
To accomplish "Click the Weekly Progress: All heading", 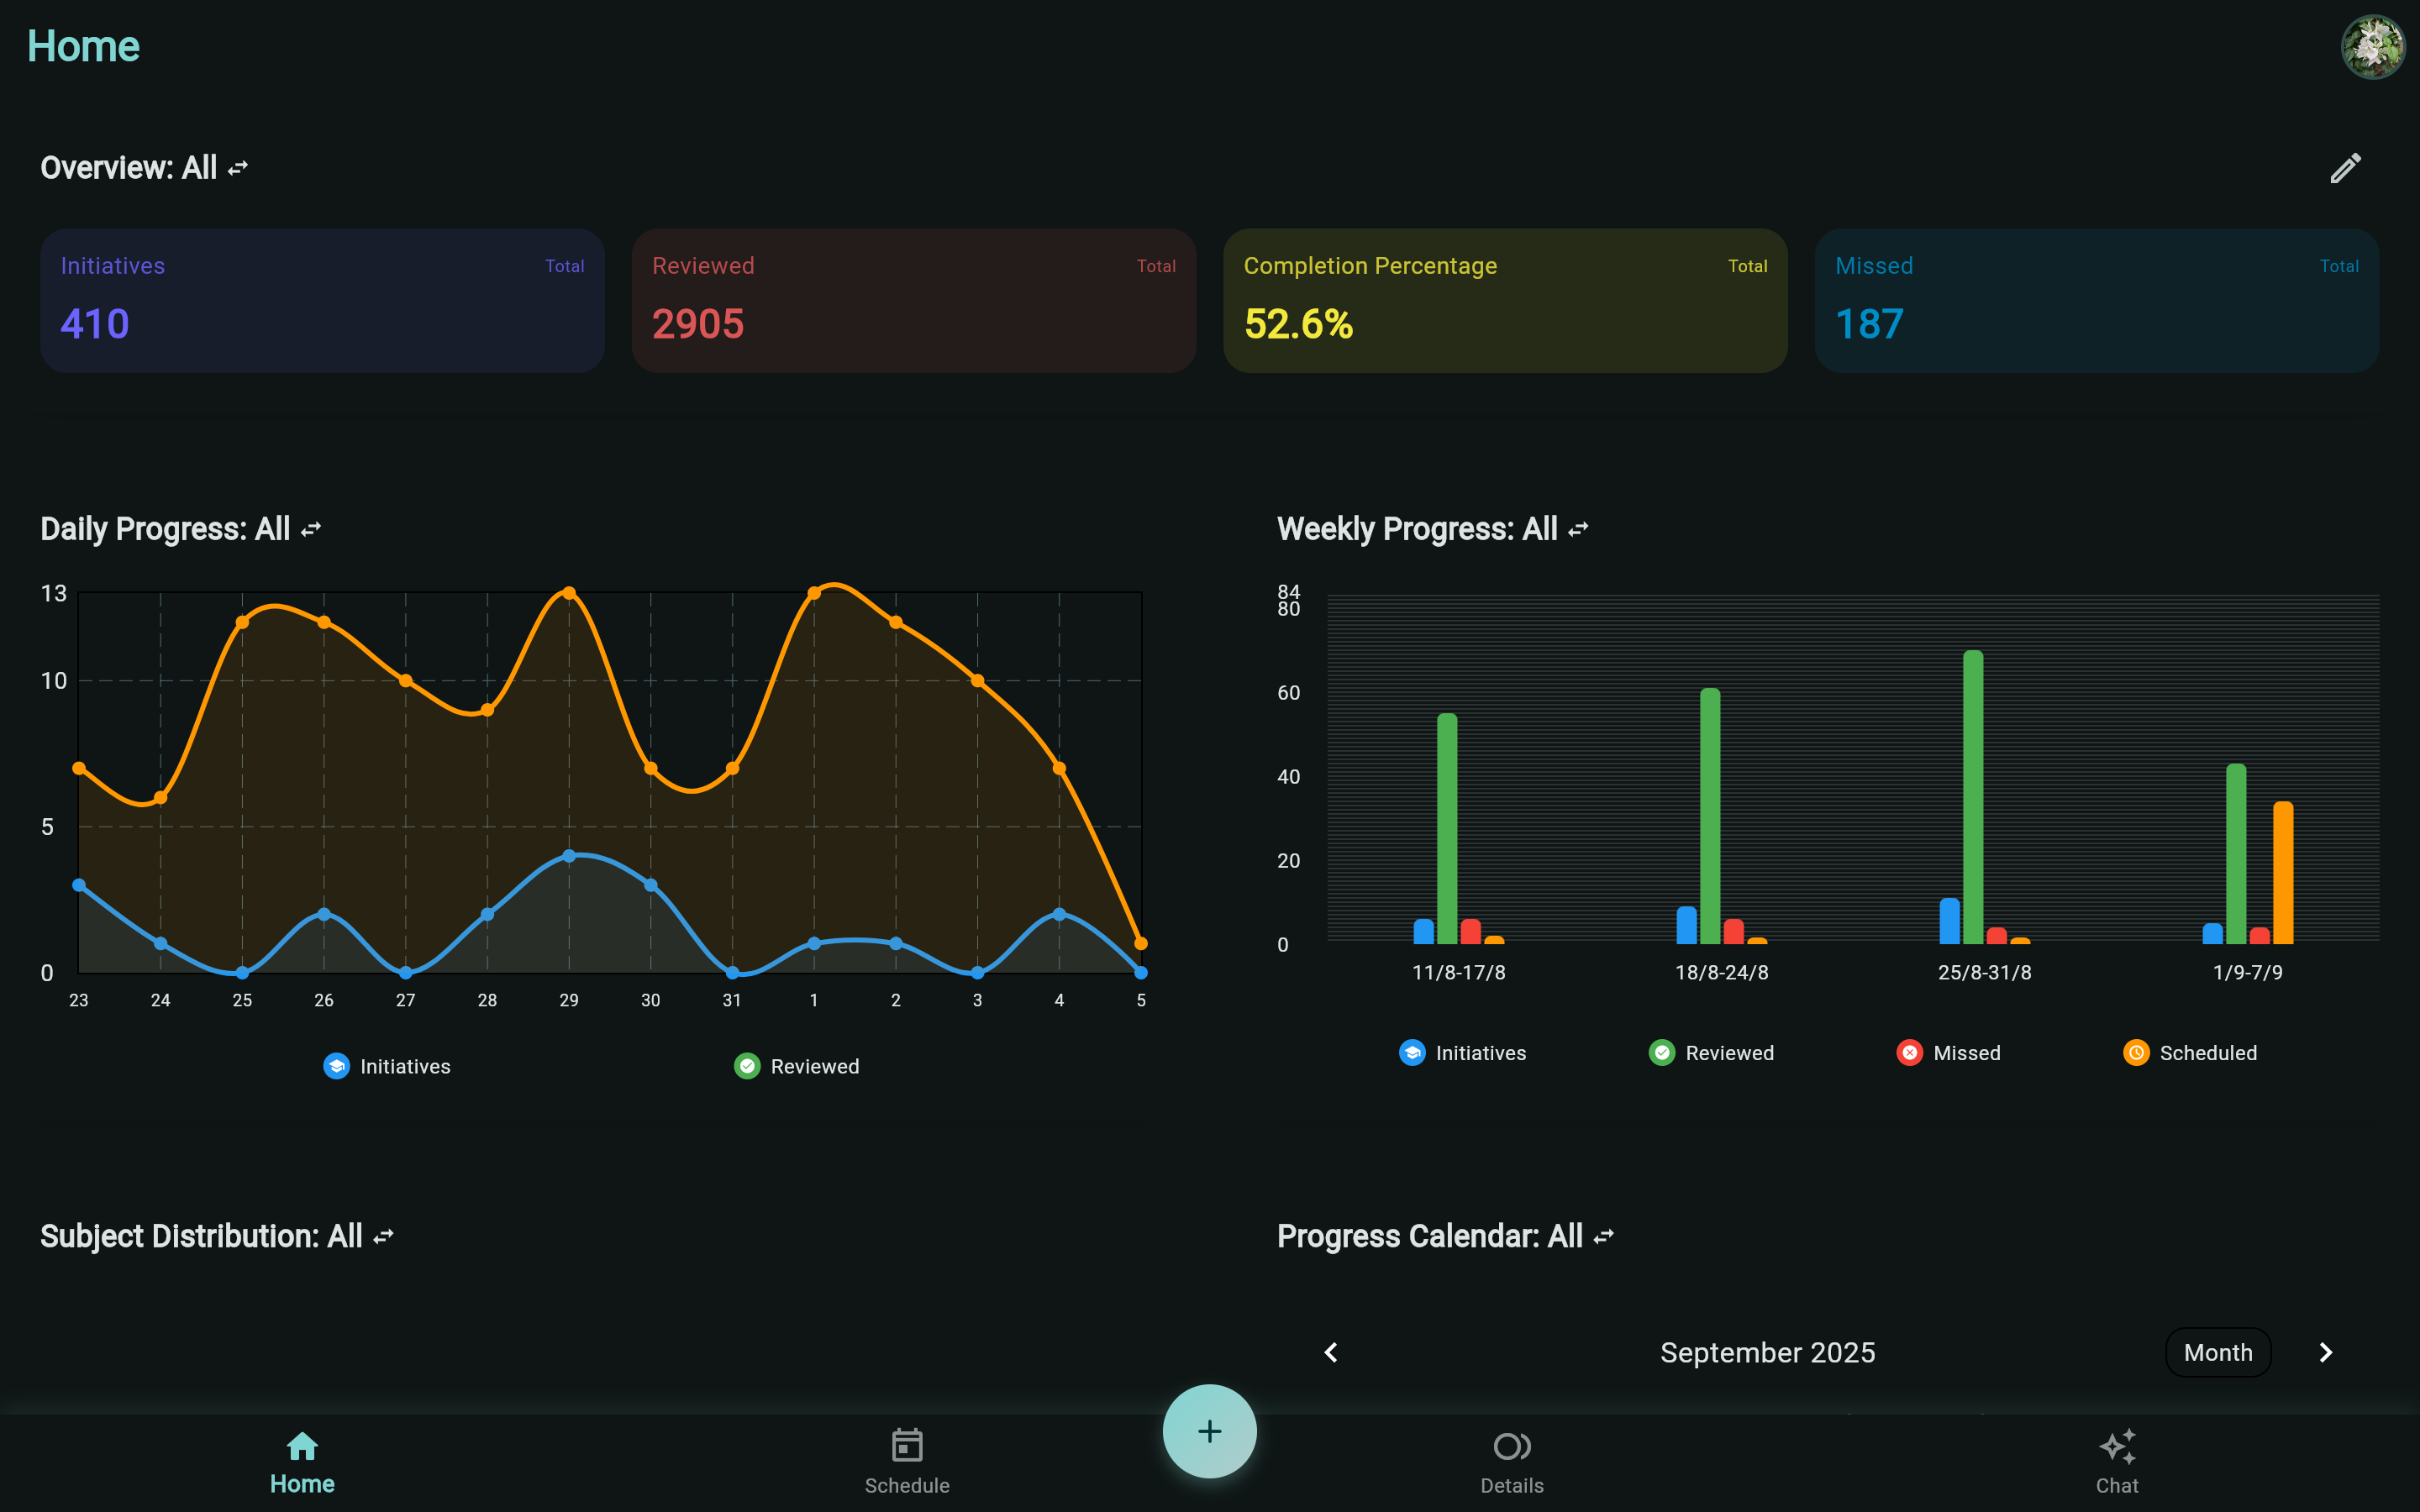I will [x=1417, y=529].
